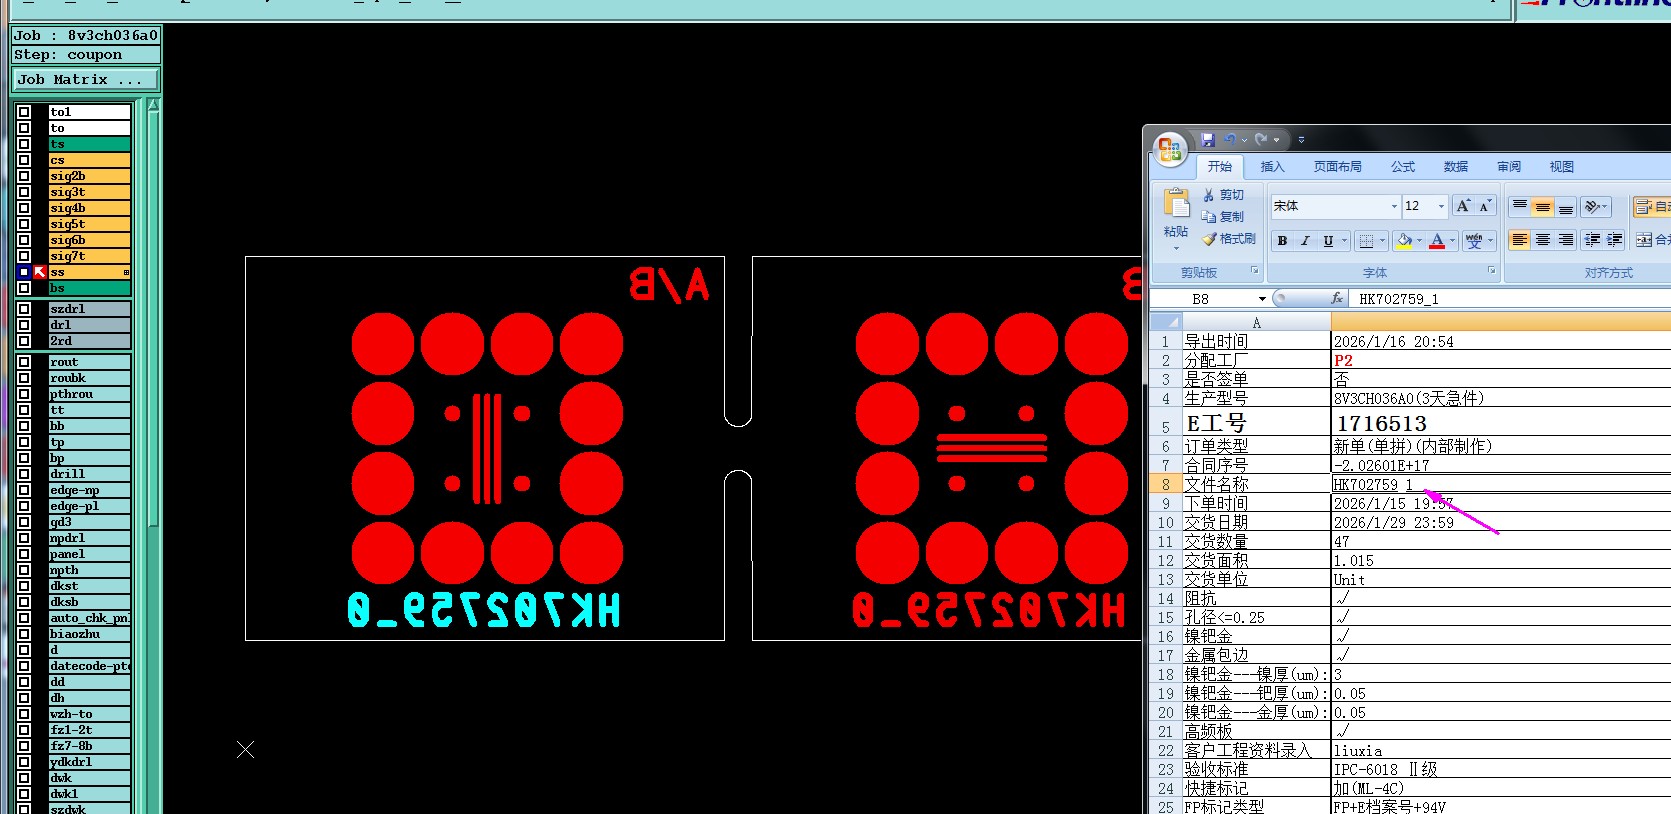Click the cell Borders icon
Screen dimensions: 1671x814
[1366, 240]
